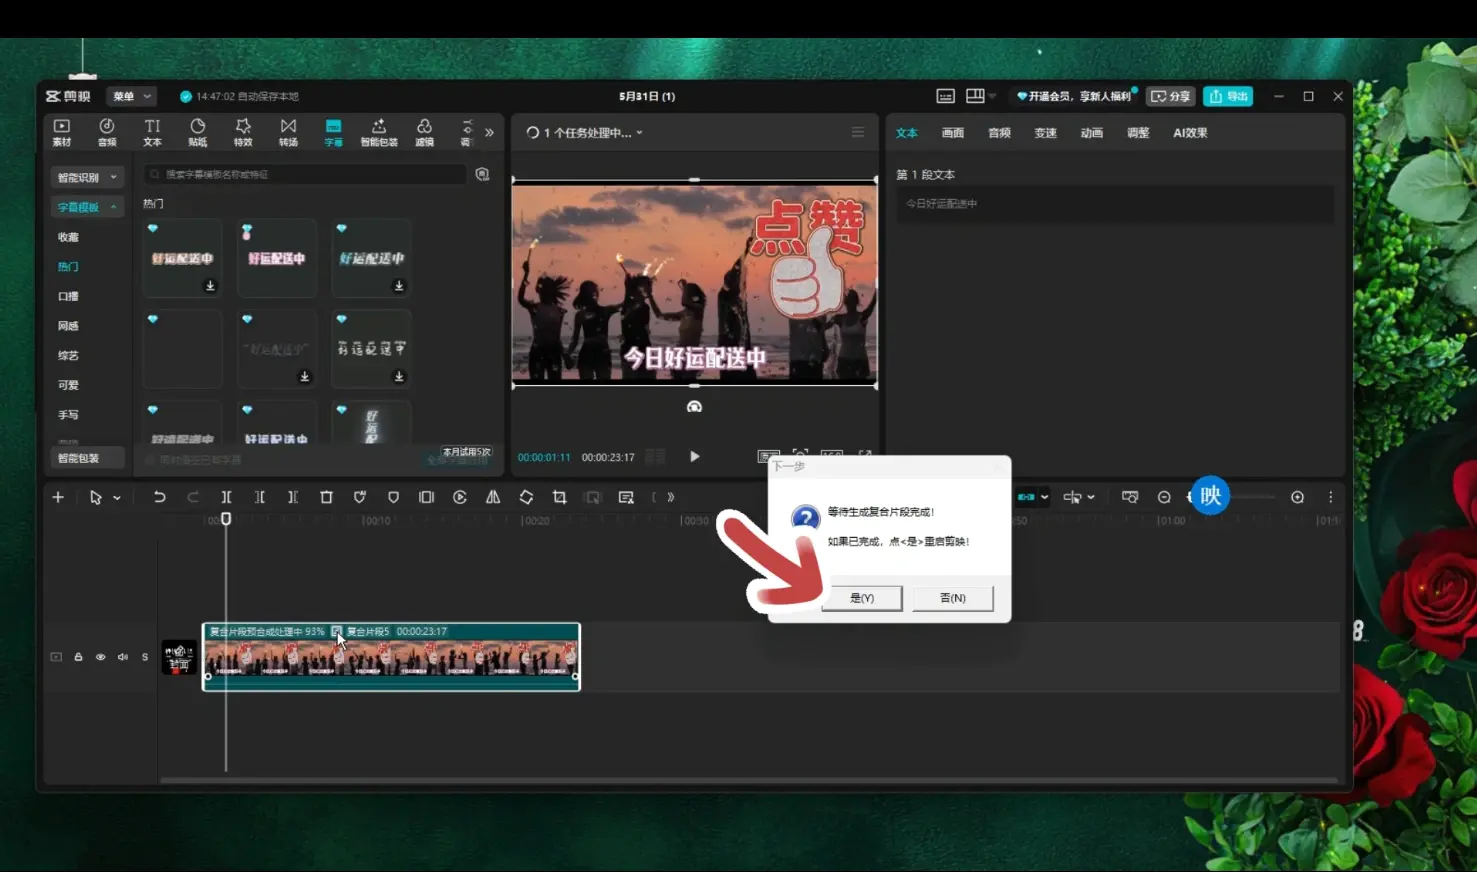The width and height of the screenshot is (1477, 872).
Task: Click the 导出 export button
Action: (1228, 96)
